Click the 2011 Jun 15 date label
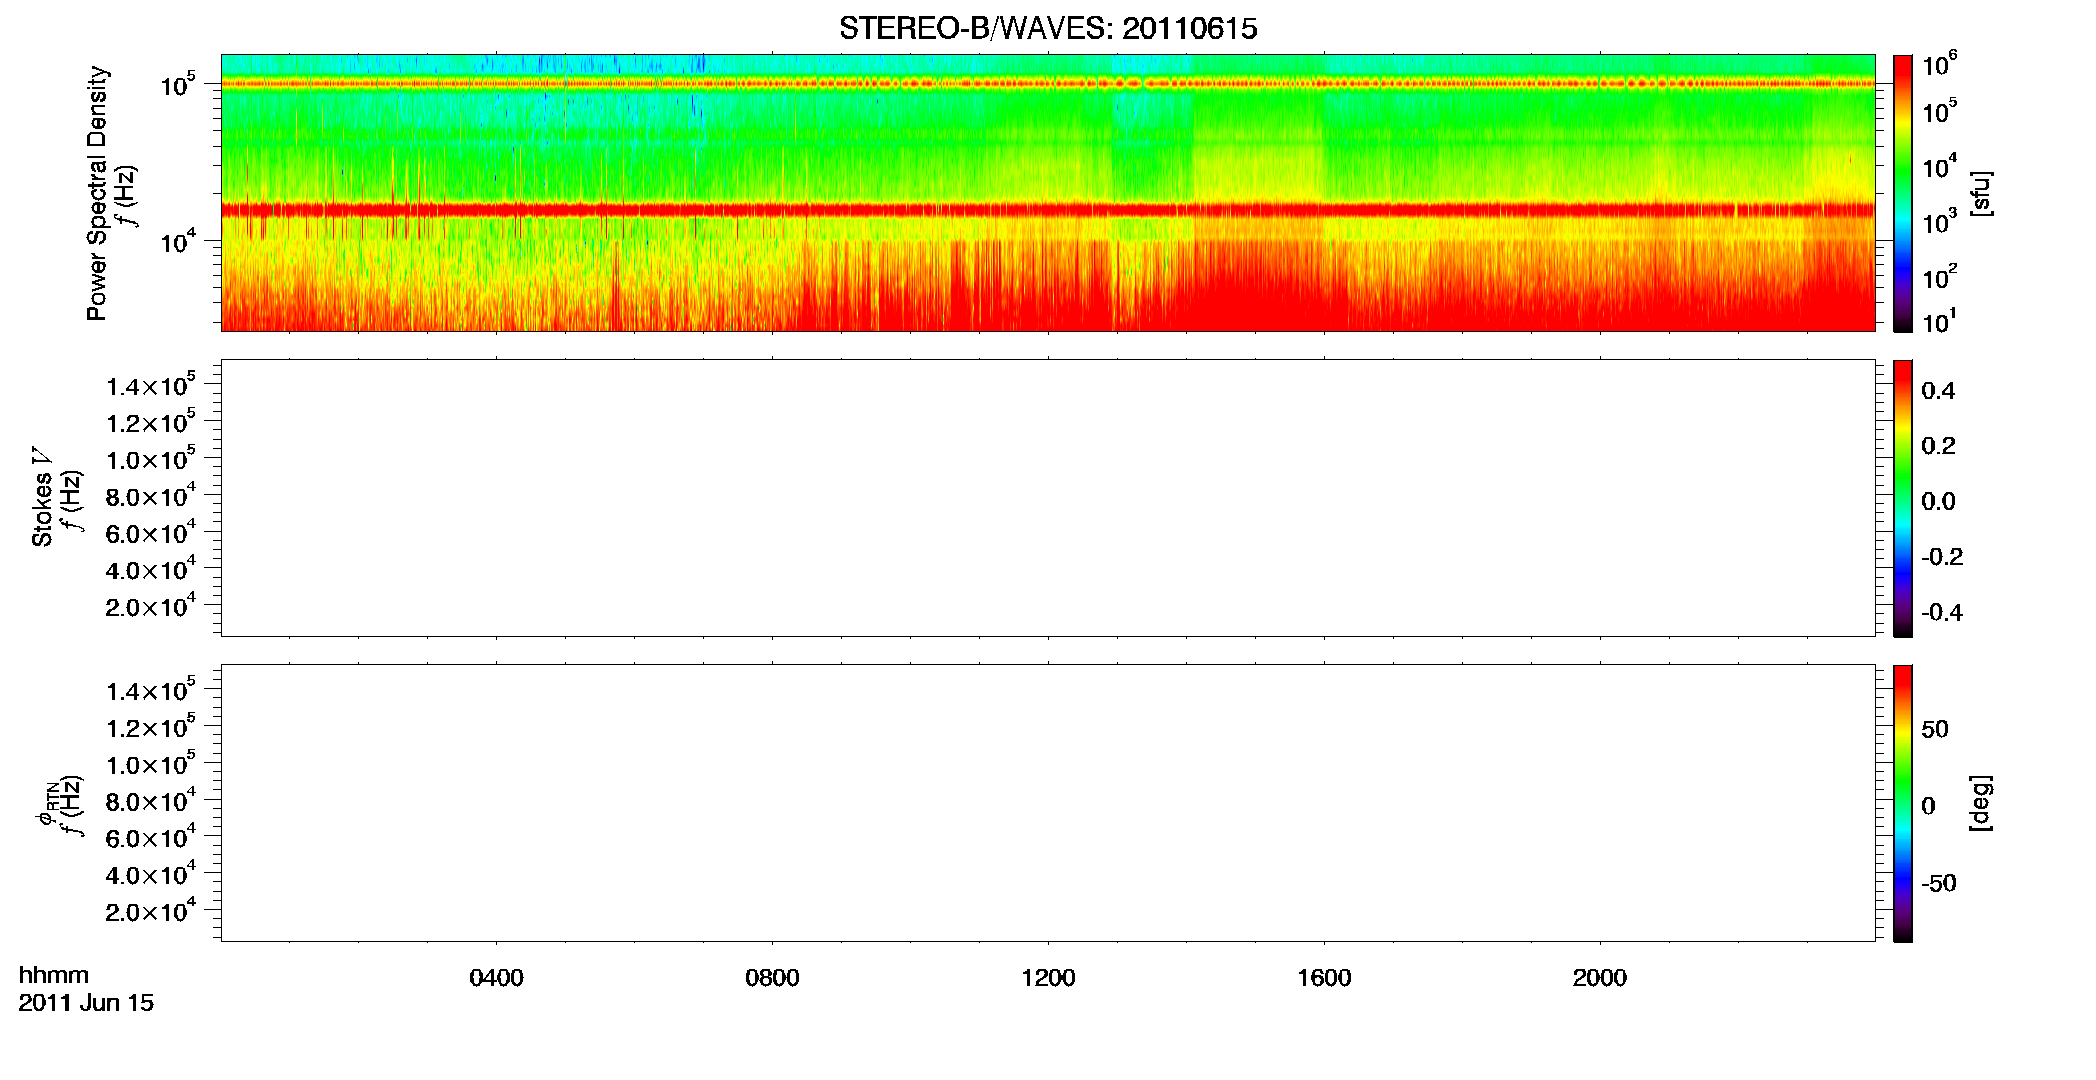The width and height of the screenshot is (2096, 1080). pyautogui.click(x=86, y=1003)
